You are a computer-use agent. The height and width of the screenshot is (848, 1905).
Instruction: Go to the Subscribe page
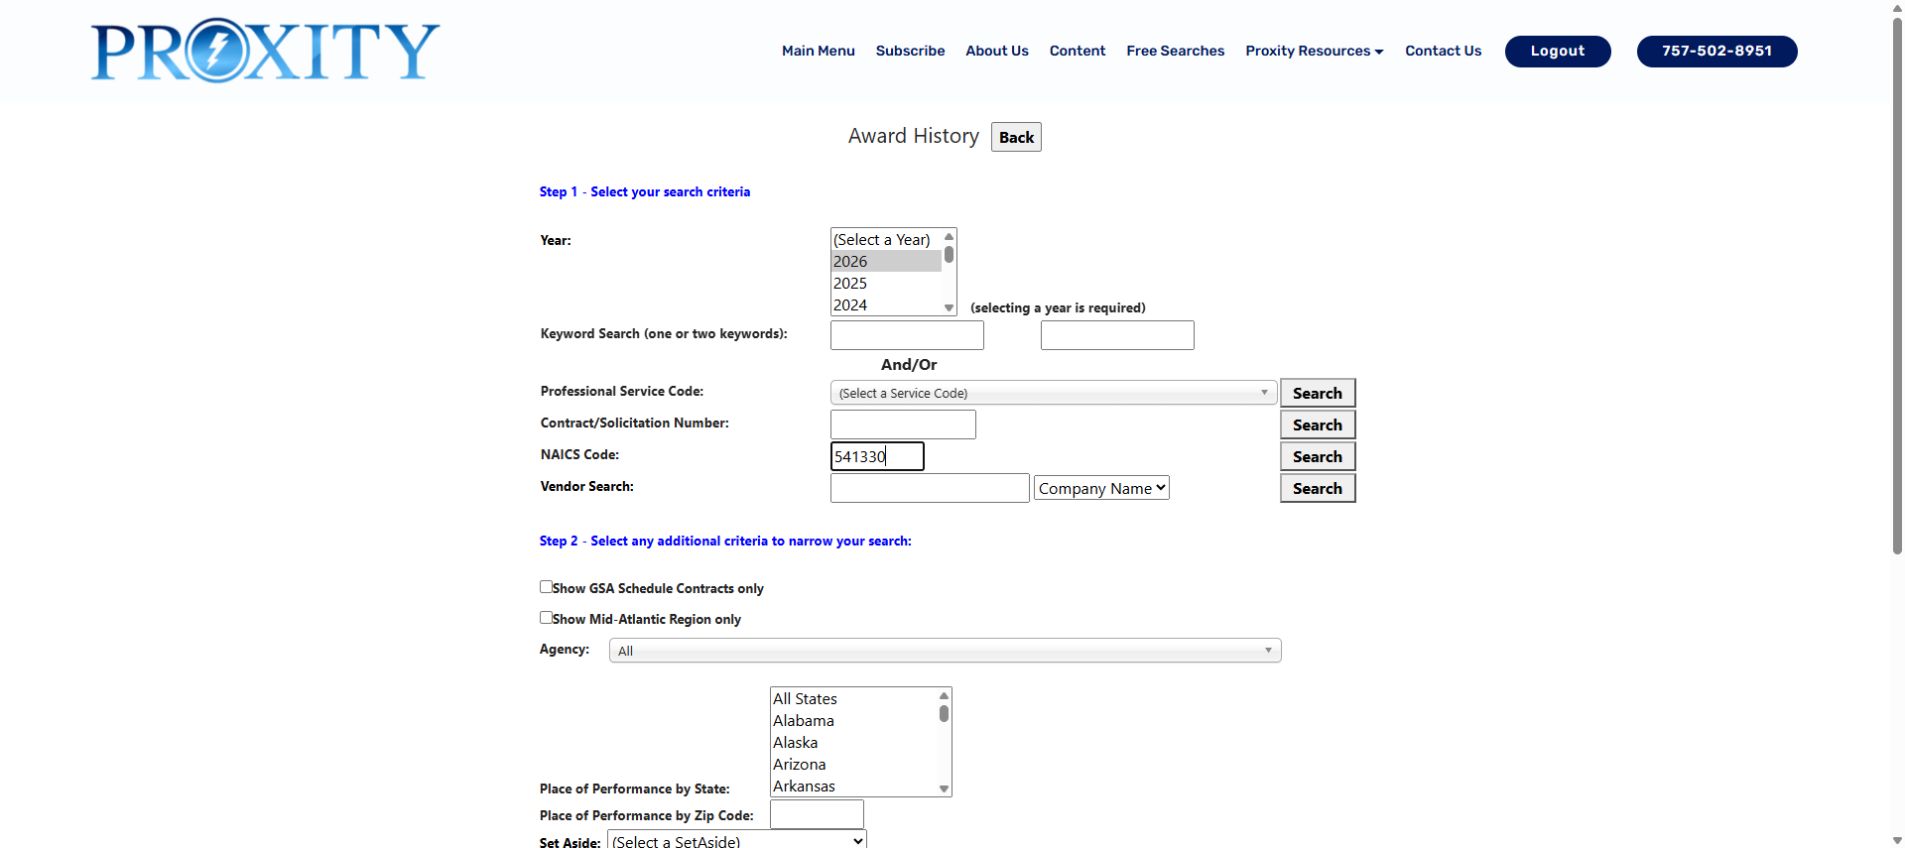[x=910, y=51]
